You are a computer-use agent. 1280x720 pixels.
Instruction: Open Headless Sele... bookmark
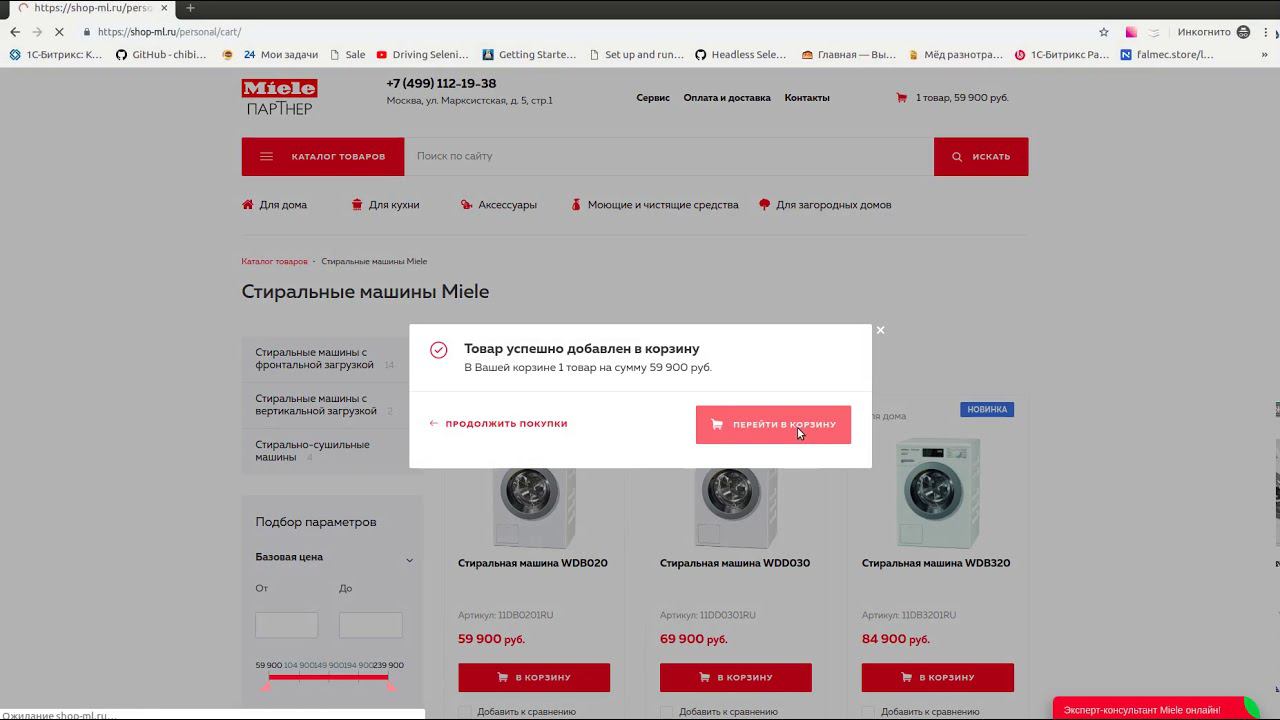point(741,55)
